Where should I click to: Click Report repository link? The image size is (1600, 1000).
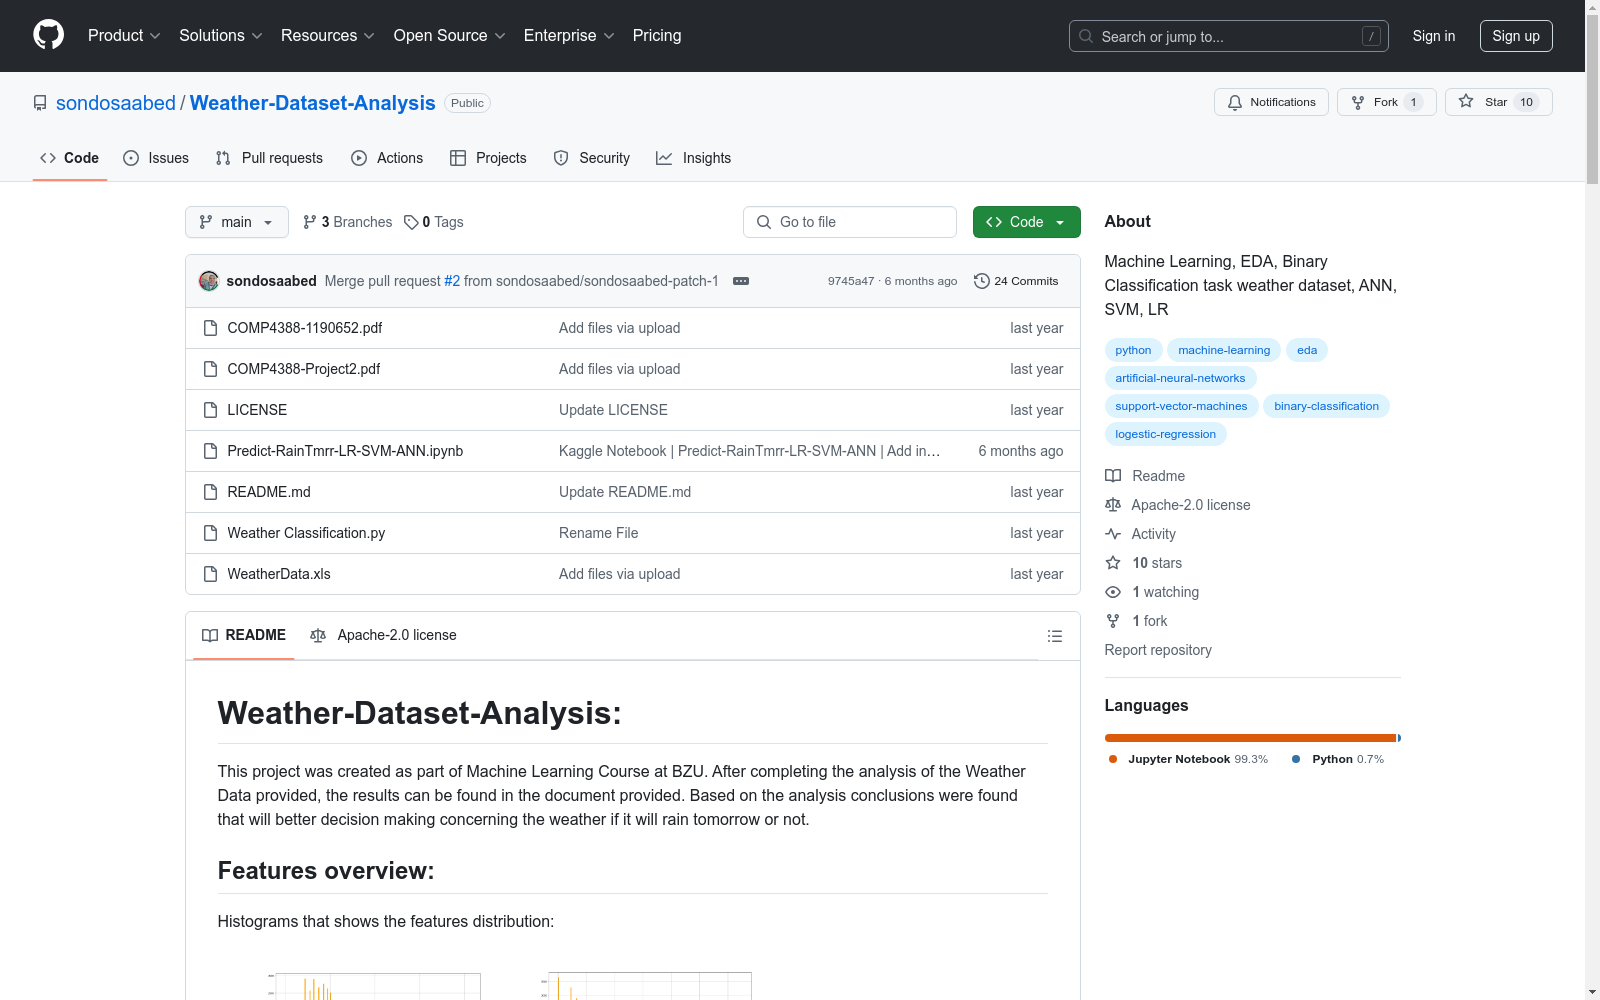tap(1158, 650)
